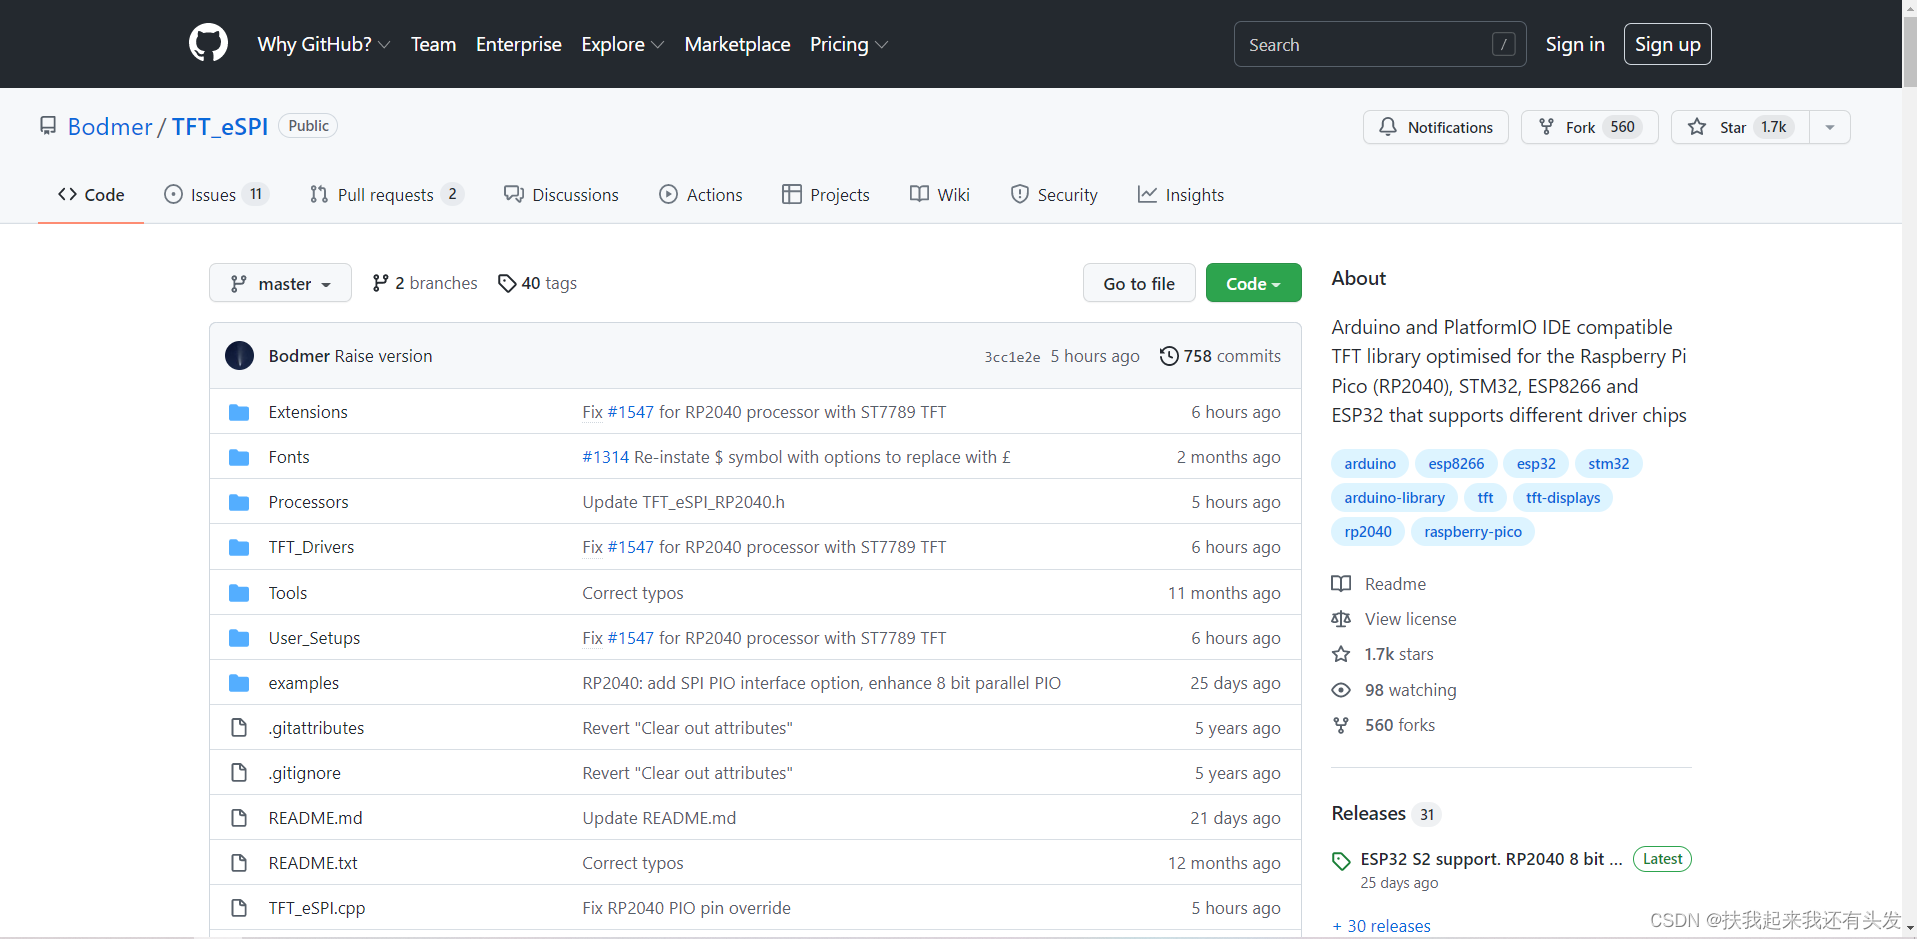
Task: Expand the Pricing menu
Action: click(x=848, y=44)
